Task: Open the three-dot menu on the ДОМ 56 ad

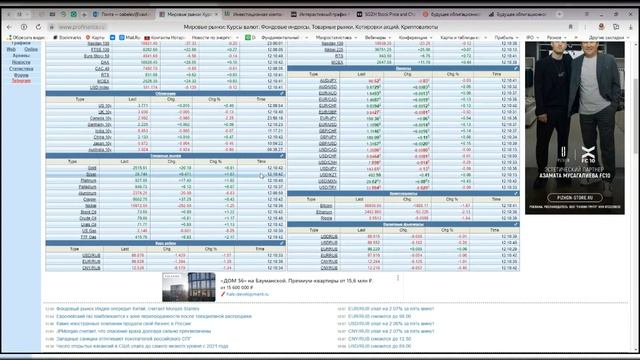Action: [x=398, y=278]
